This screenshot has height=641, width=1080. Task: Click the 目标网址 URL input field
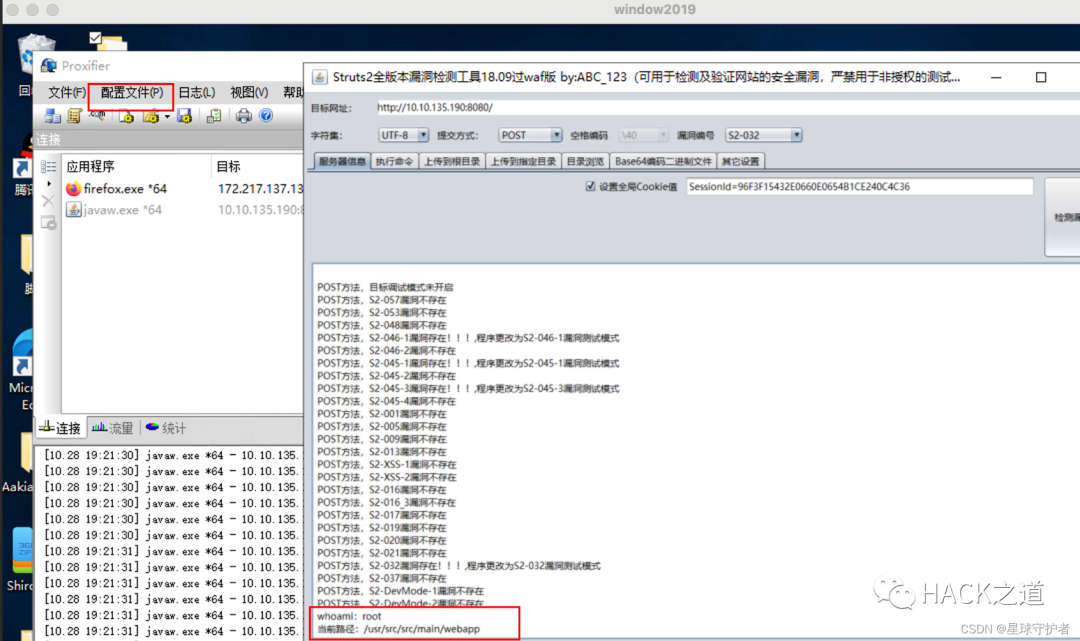(x=727, y=107)
